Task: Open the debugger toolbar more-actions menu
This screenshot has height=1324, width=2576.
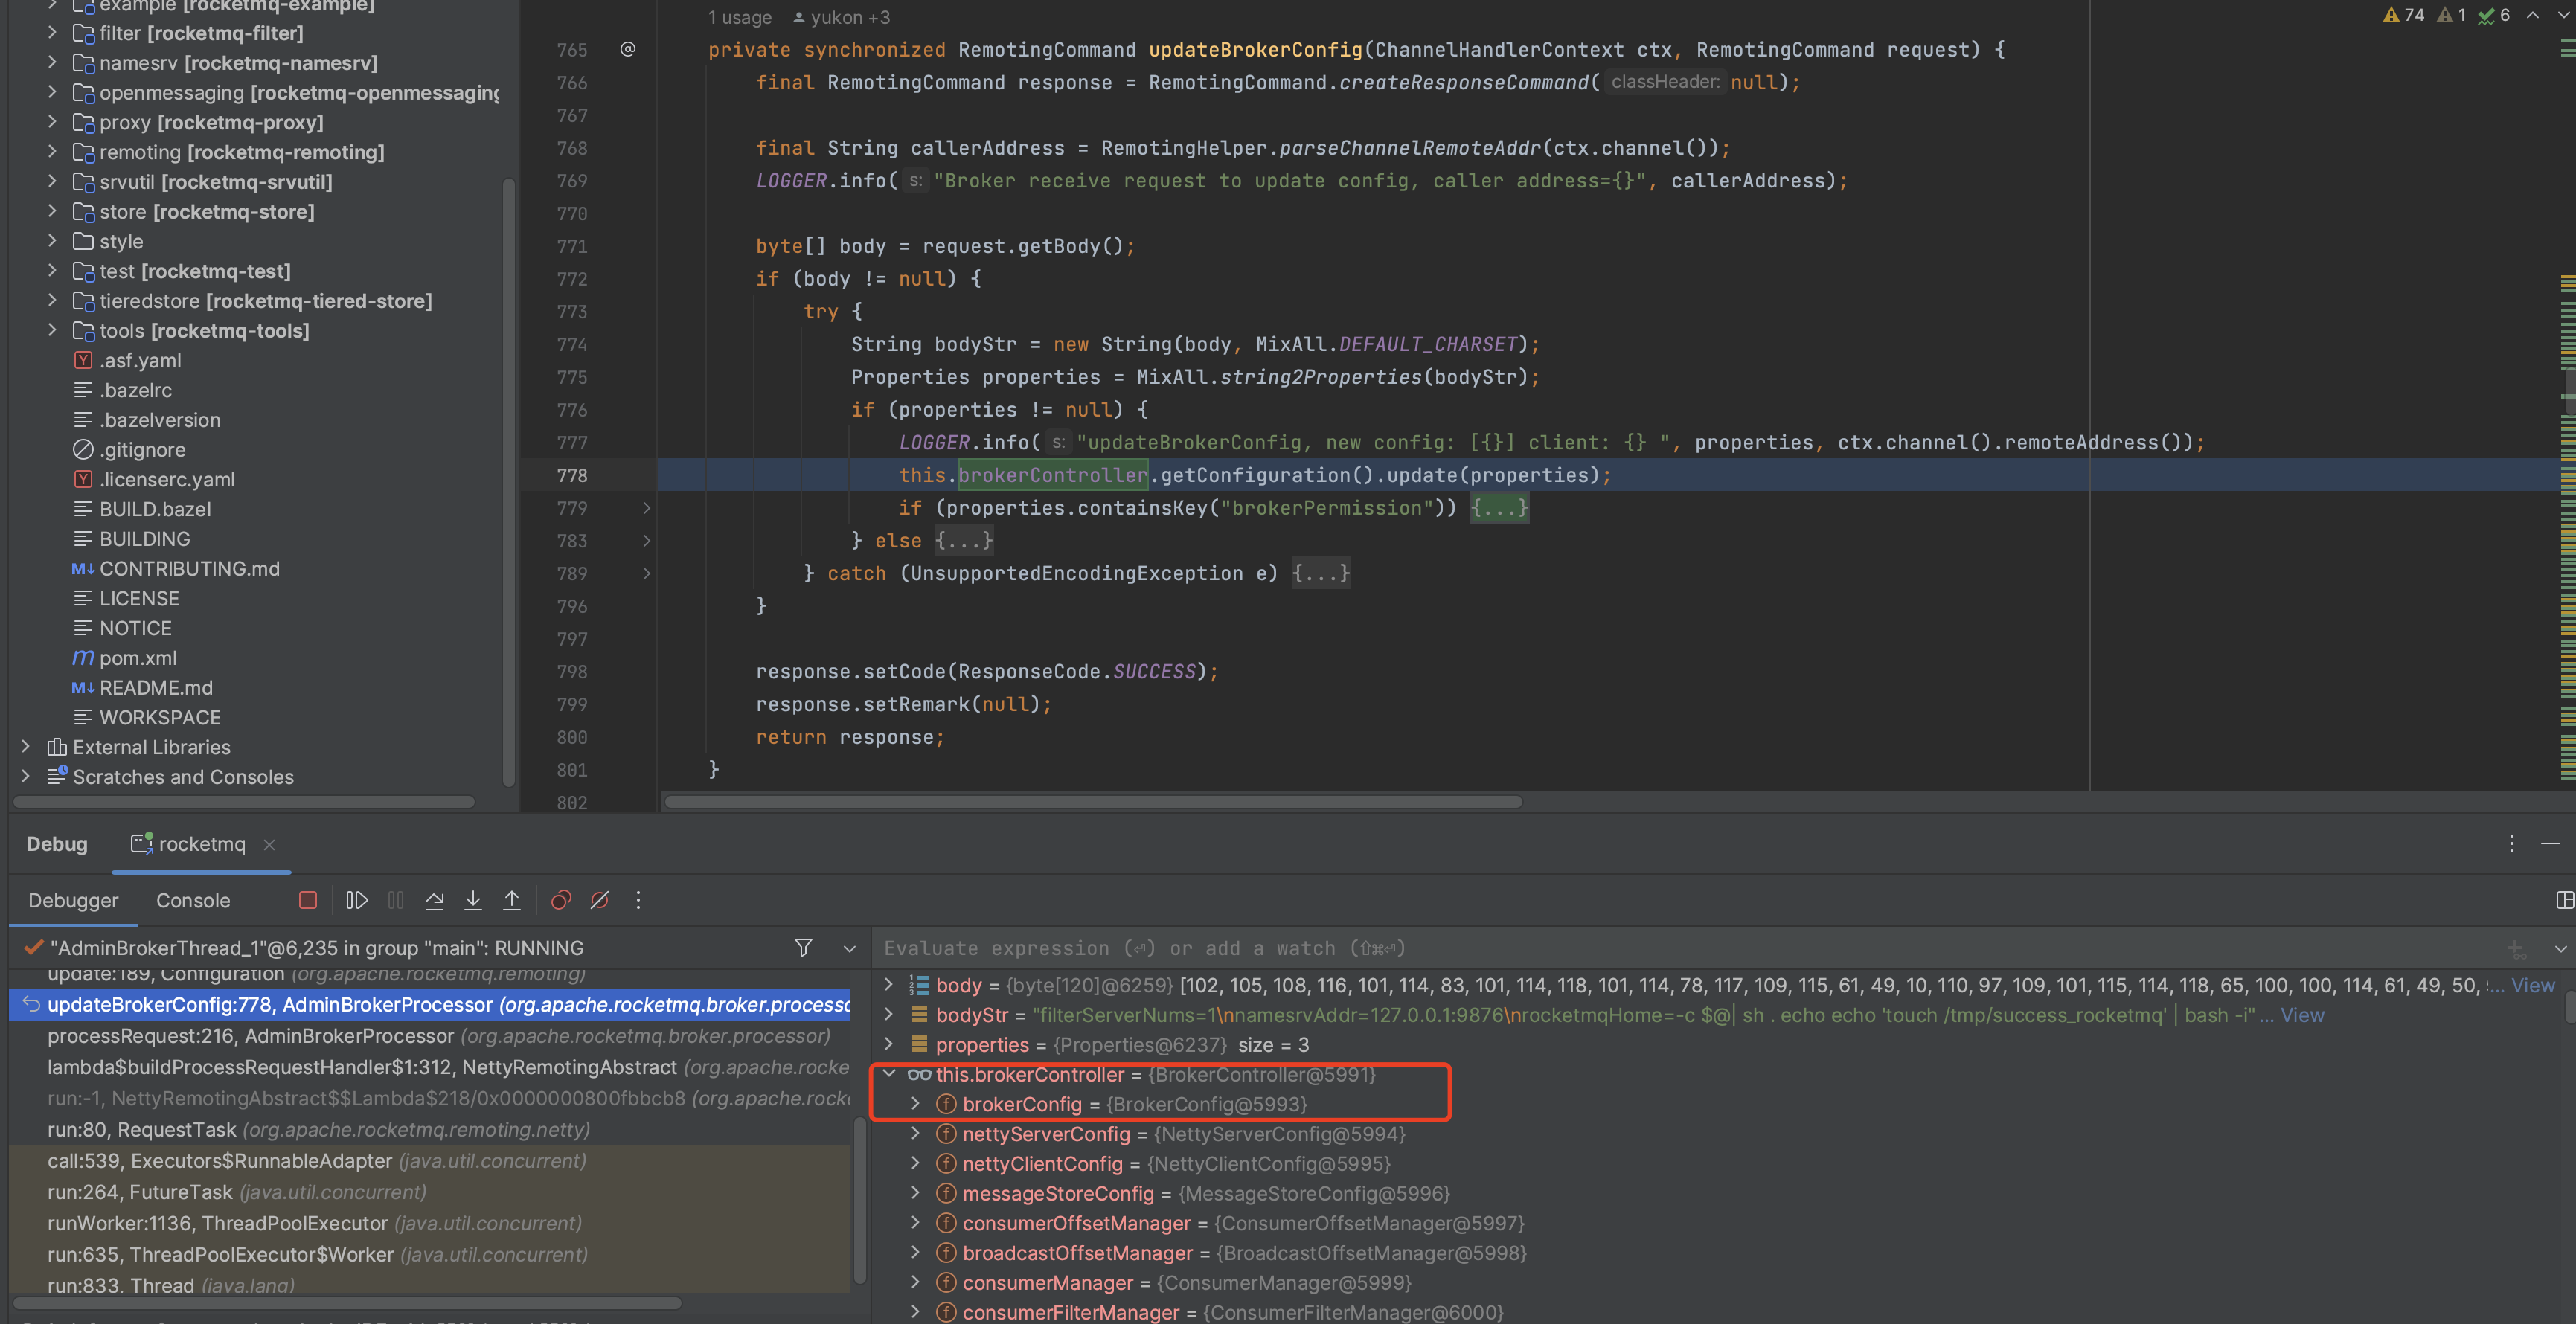Action: coord(638,900)
